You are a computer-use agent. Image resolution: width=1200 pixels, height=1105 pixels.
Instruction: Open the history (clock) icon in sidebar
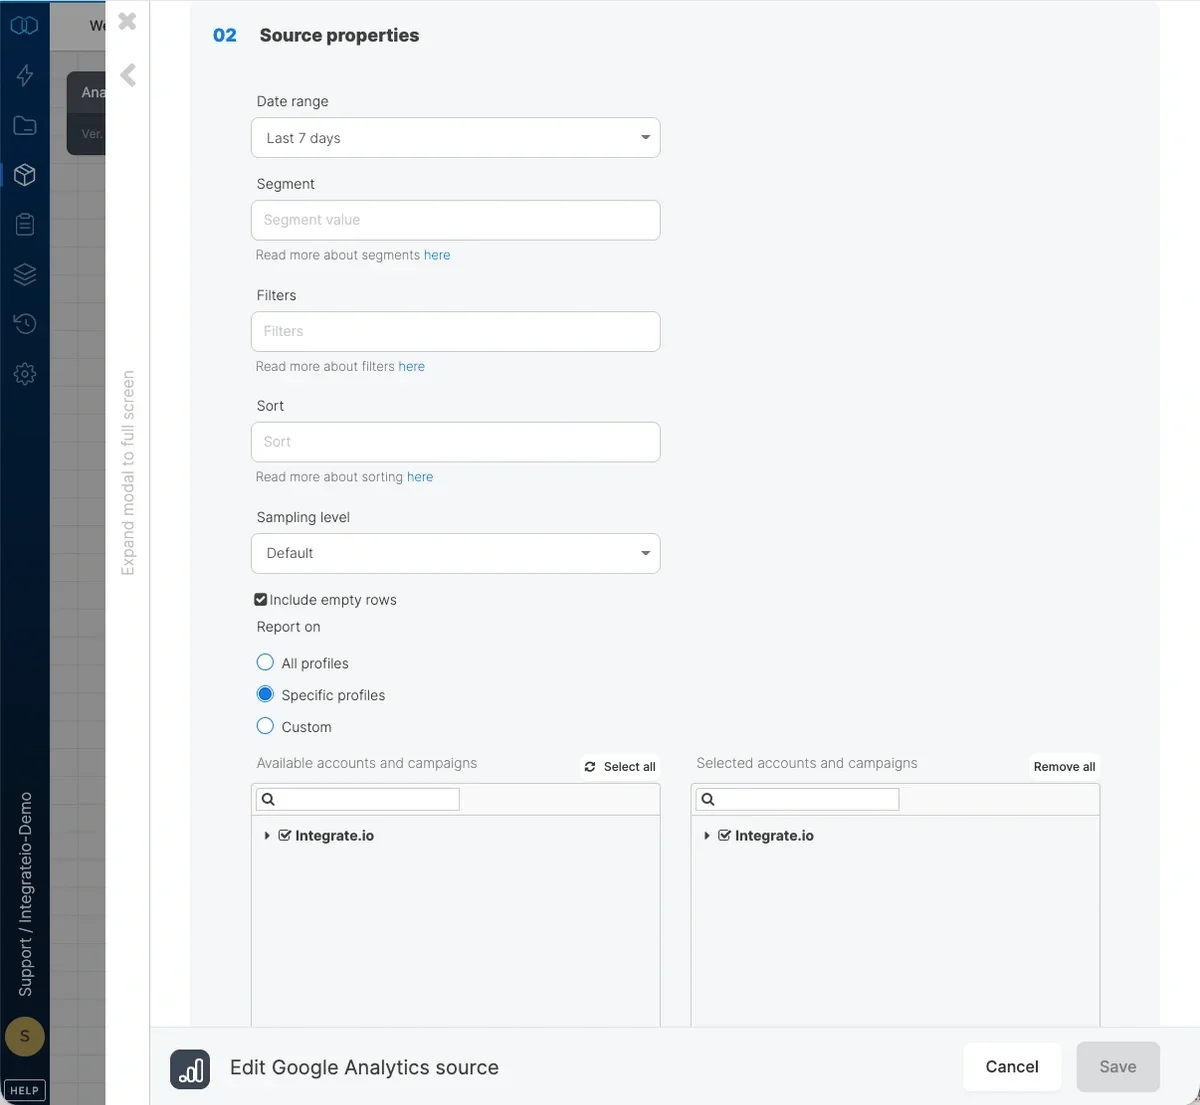coord(24,323)
